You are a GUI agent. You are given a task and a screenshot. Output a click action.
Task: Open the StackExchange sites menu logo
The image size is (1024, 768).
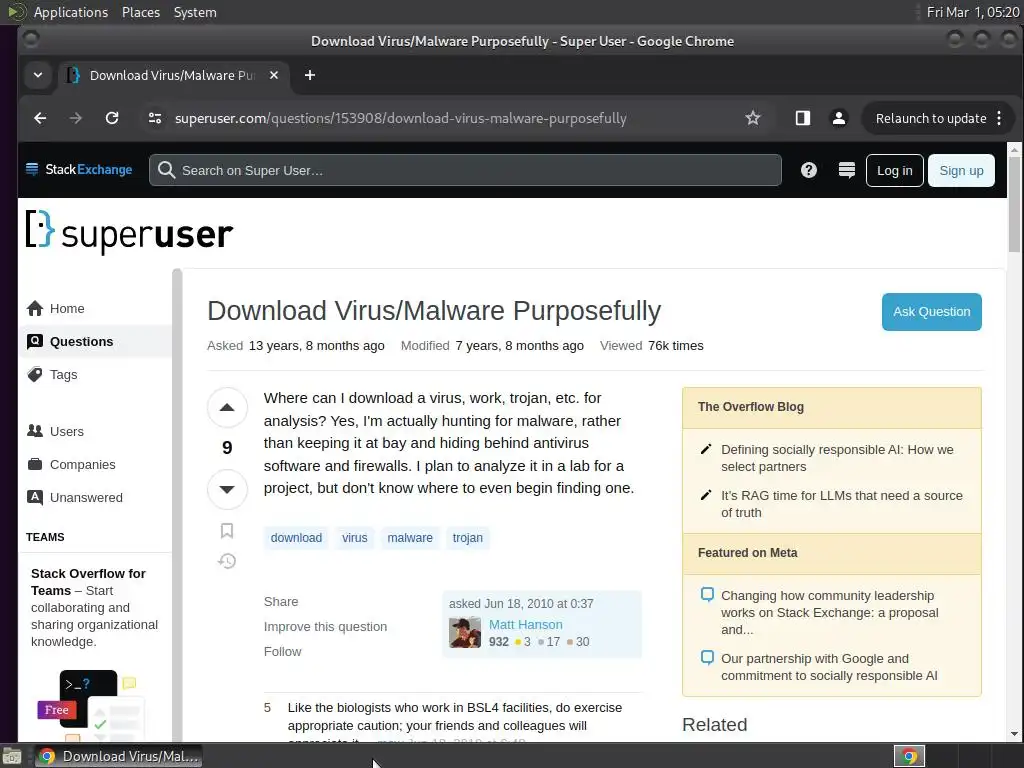[x=78, y=170]
